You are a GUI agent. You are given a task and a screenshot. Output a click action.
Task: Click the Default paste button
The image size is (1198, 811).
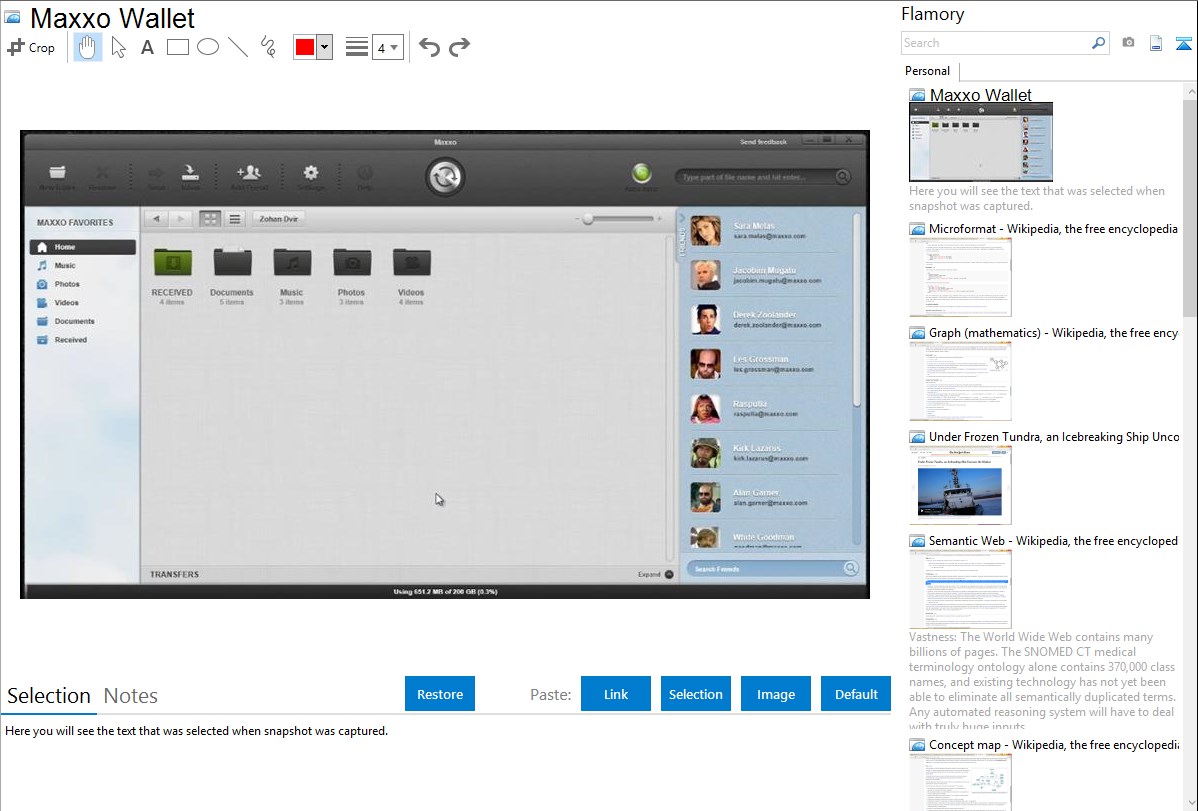(856, 694)
